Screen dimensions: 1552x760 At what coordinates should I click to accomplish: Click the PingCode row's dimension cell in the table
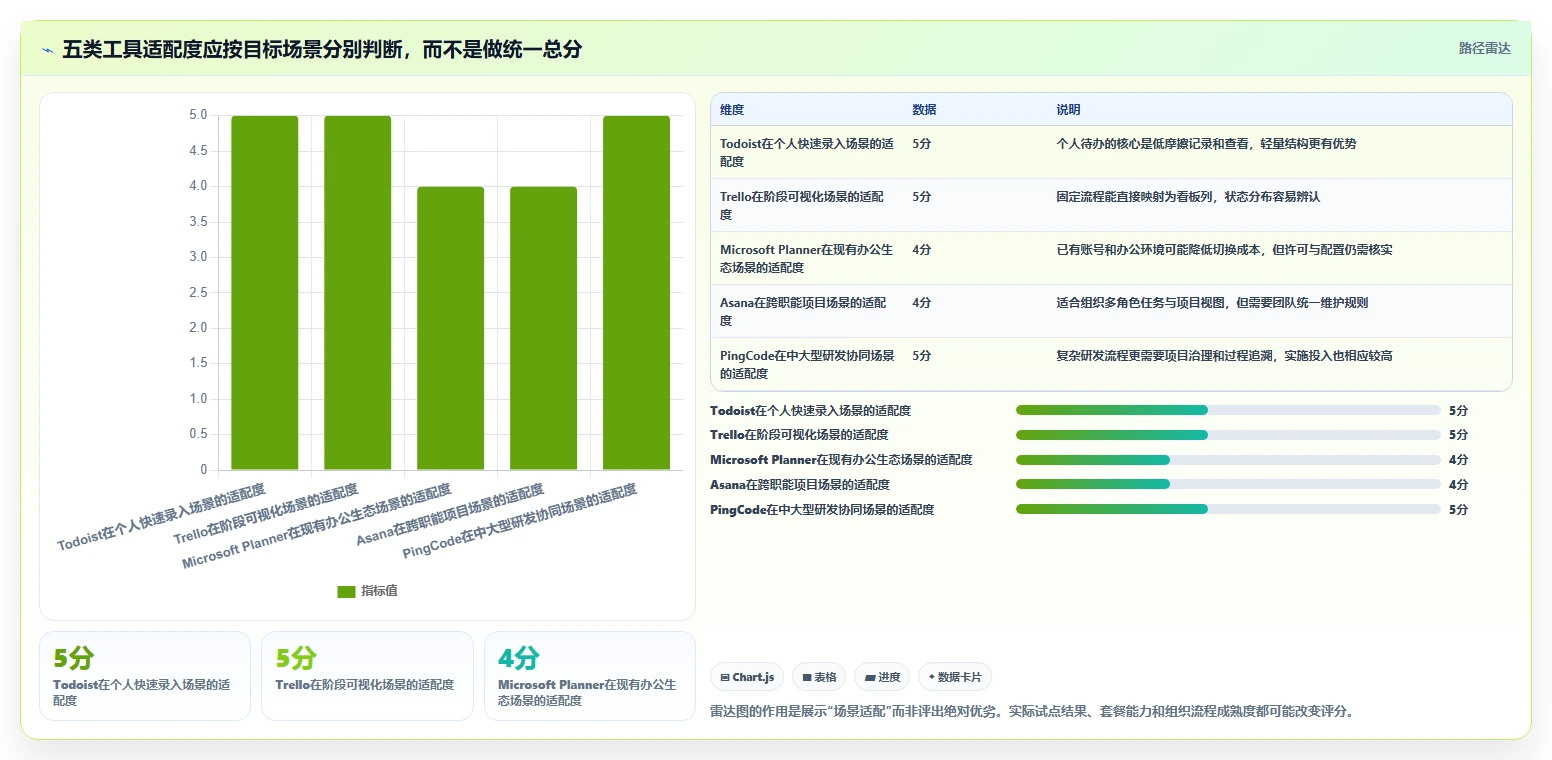pos(807,365)
